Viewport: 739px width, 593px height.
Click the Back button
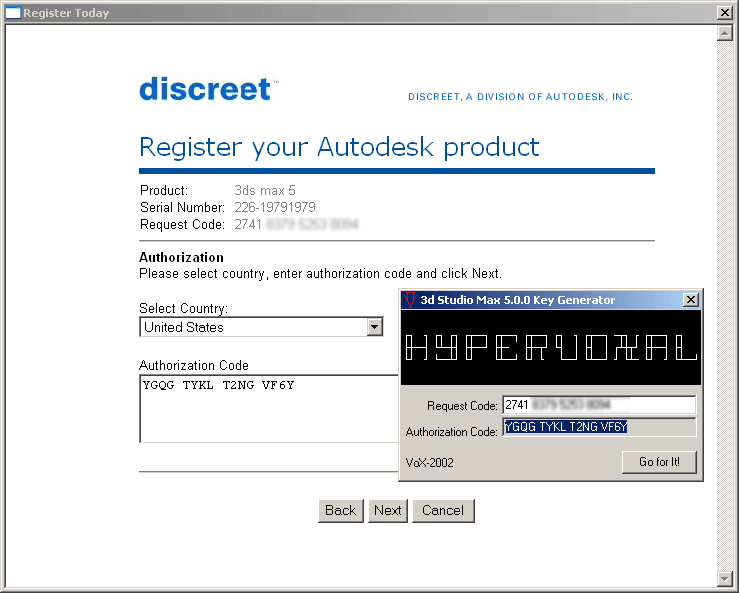[x=341, y=511]
